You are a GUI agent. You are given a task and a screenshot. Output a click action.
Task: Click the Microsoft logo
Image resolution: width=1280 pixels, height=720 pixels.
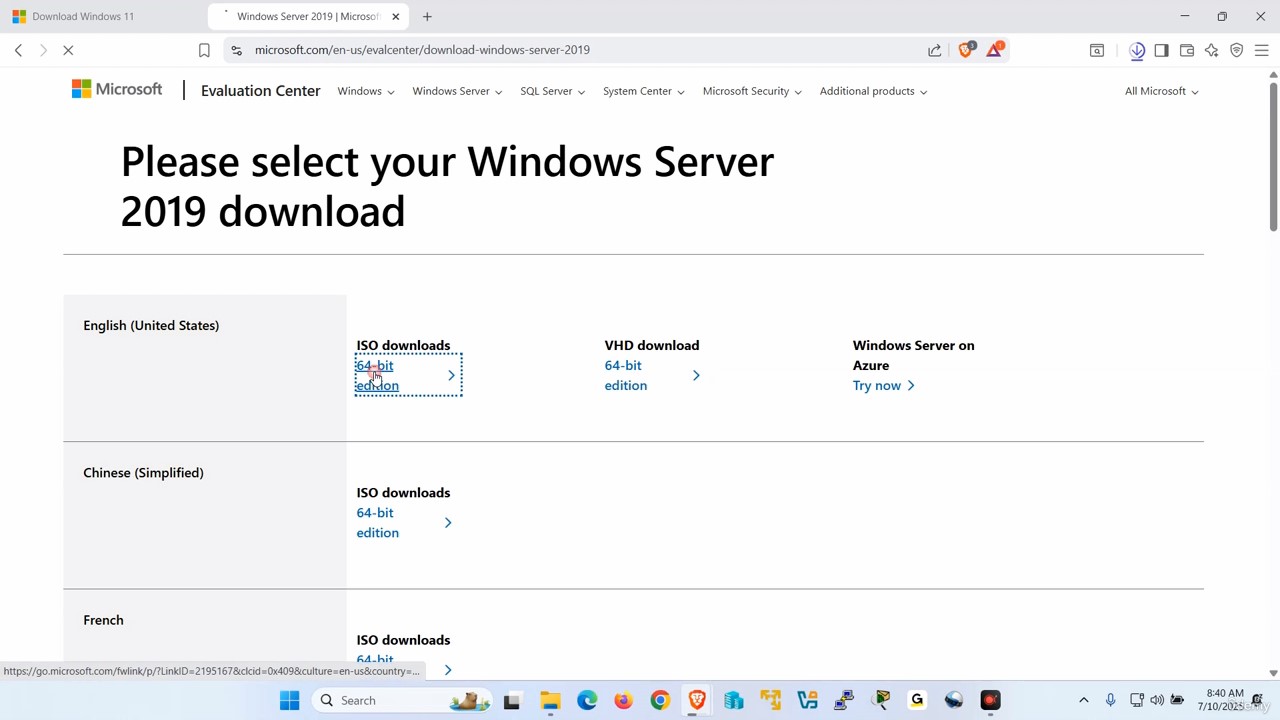point(117,90)
